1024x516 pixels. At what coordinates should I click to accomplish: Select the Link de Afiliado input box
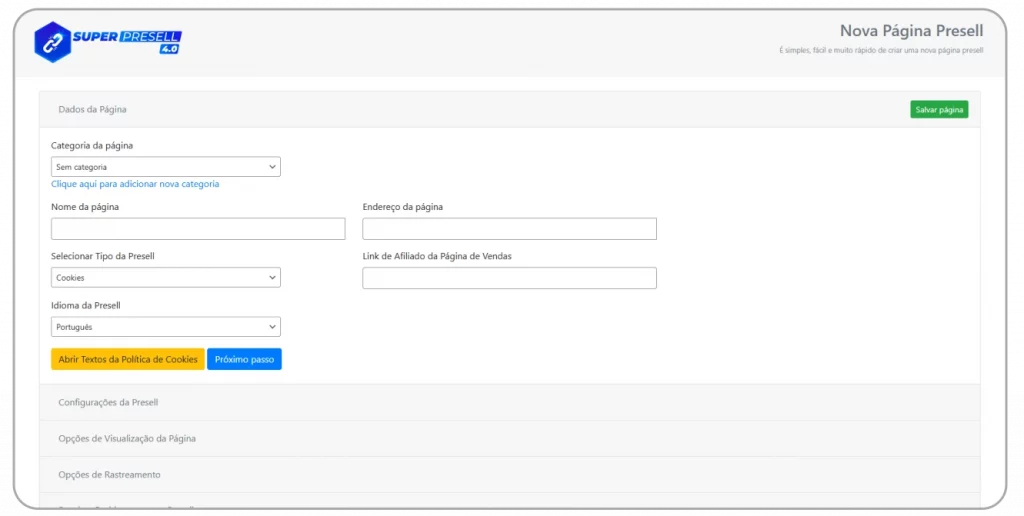509,278
